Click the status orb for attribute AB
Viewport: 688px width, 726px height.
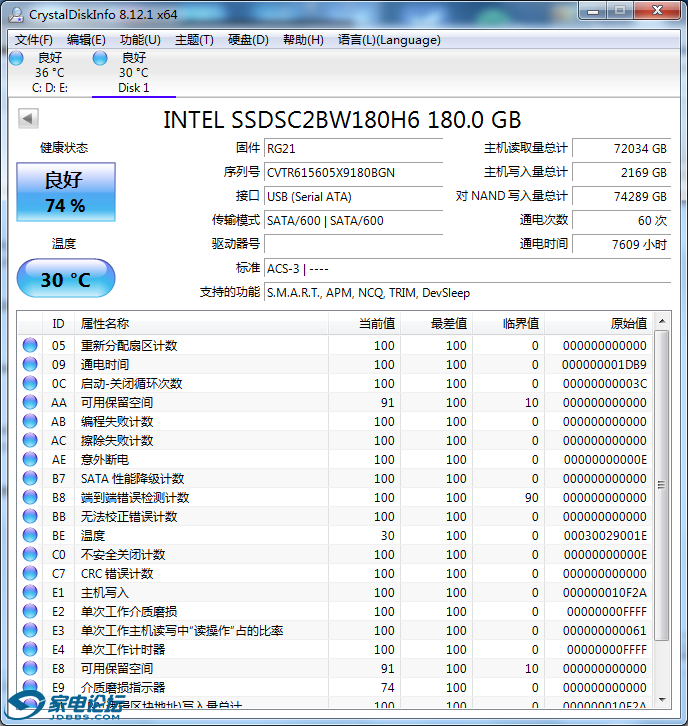point(30,421)
